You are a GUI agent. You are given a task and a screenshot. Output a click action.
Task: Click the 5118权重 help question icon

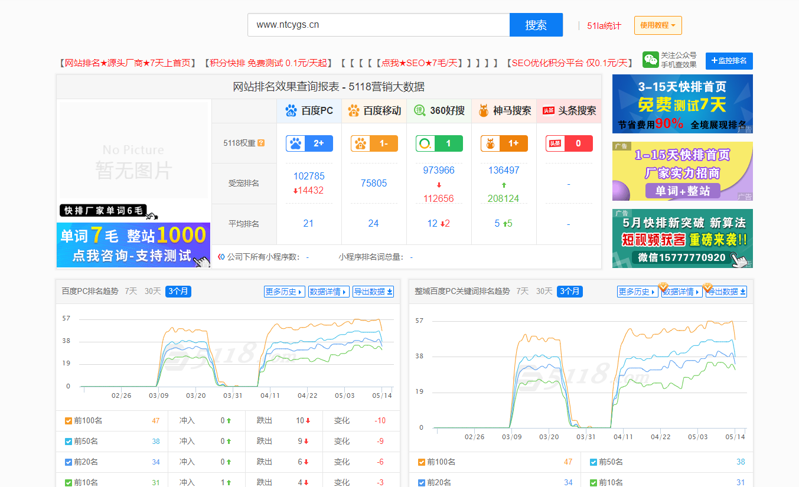point(262,143)
